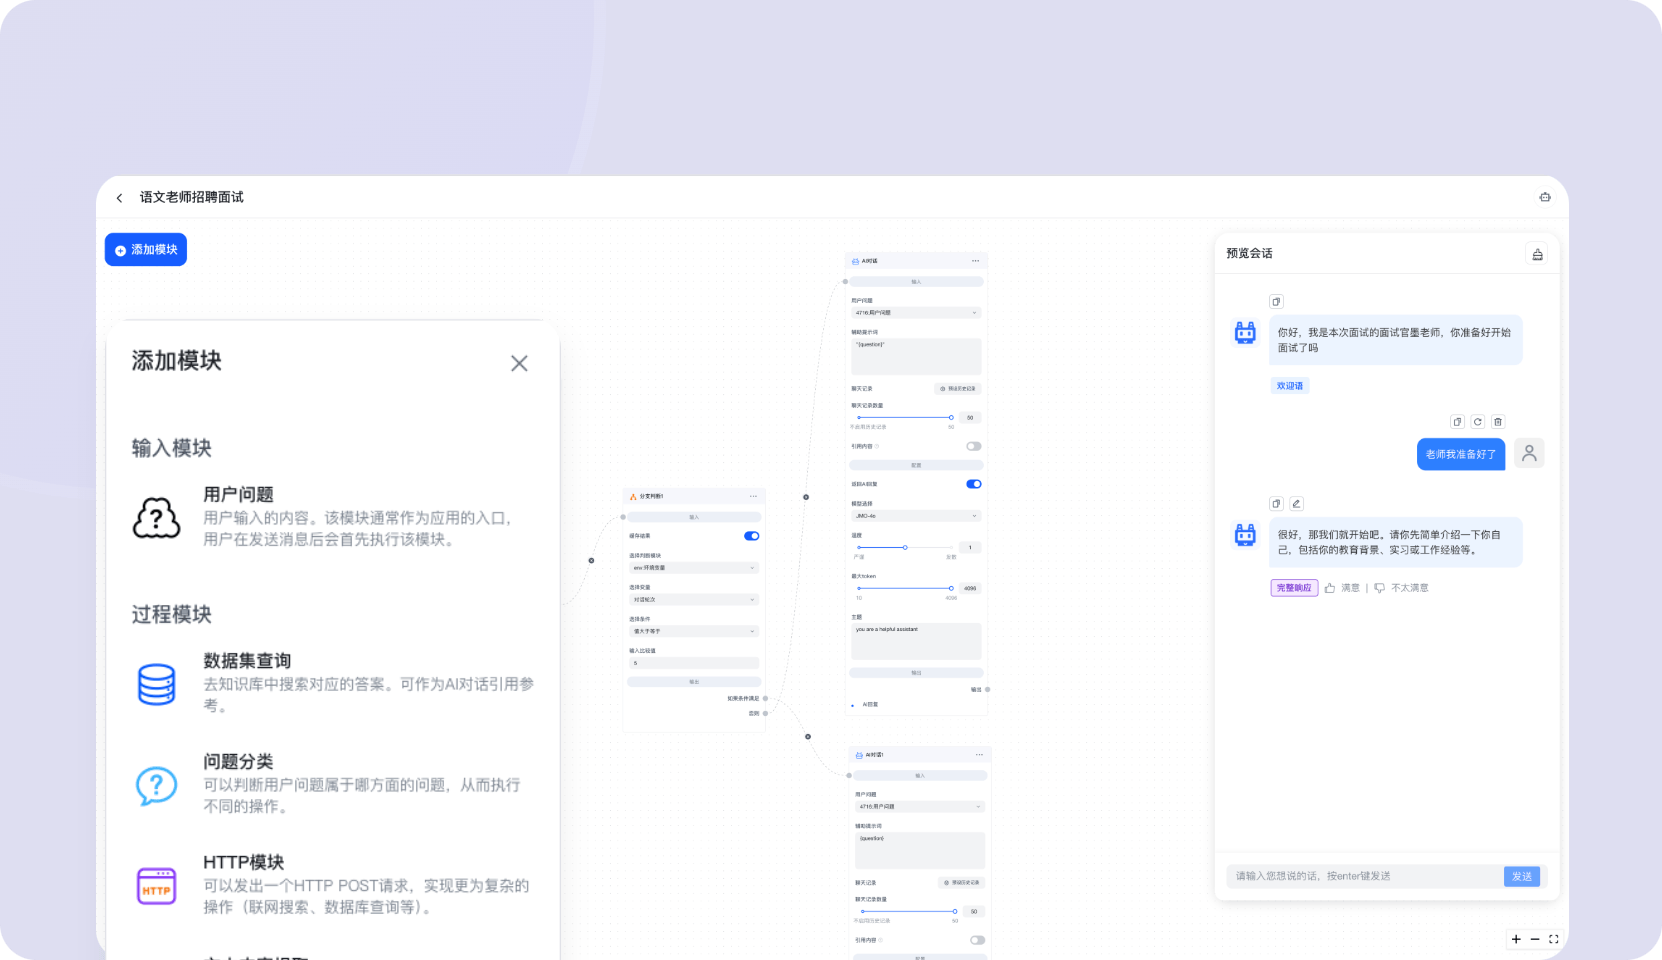Copy the AI welcome message
Image resolution: width=1662 pixels, height=960 pixels.
pos(1277,301)
